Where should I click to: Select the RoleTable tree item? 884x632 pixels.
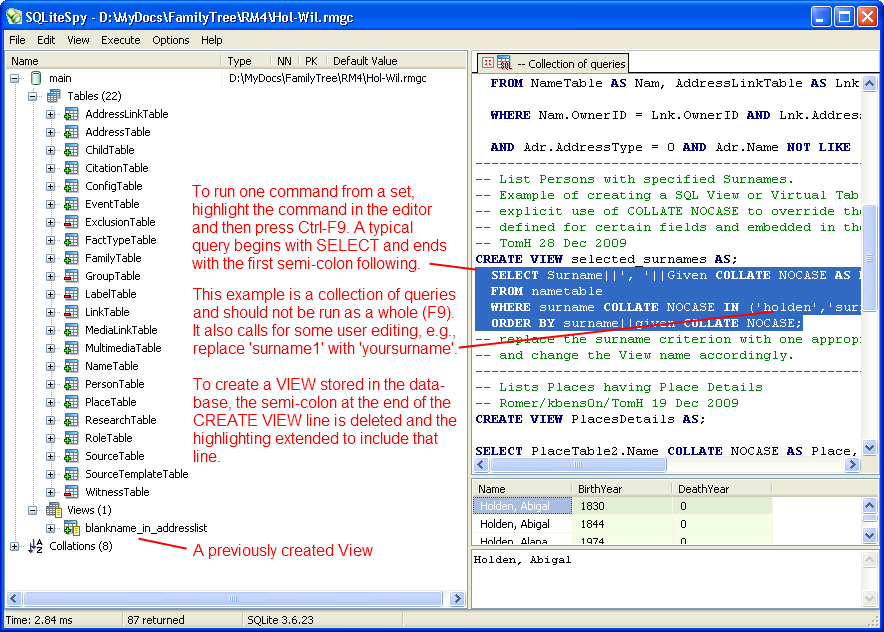108,438
